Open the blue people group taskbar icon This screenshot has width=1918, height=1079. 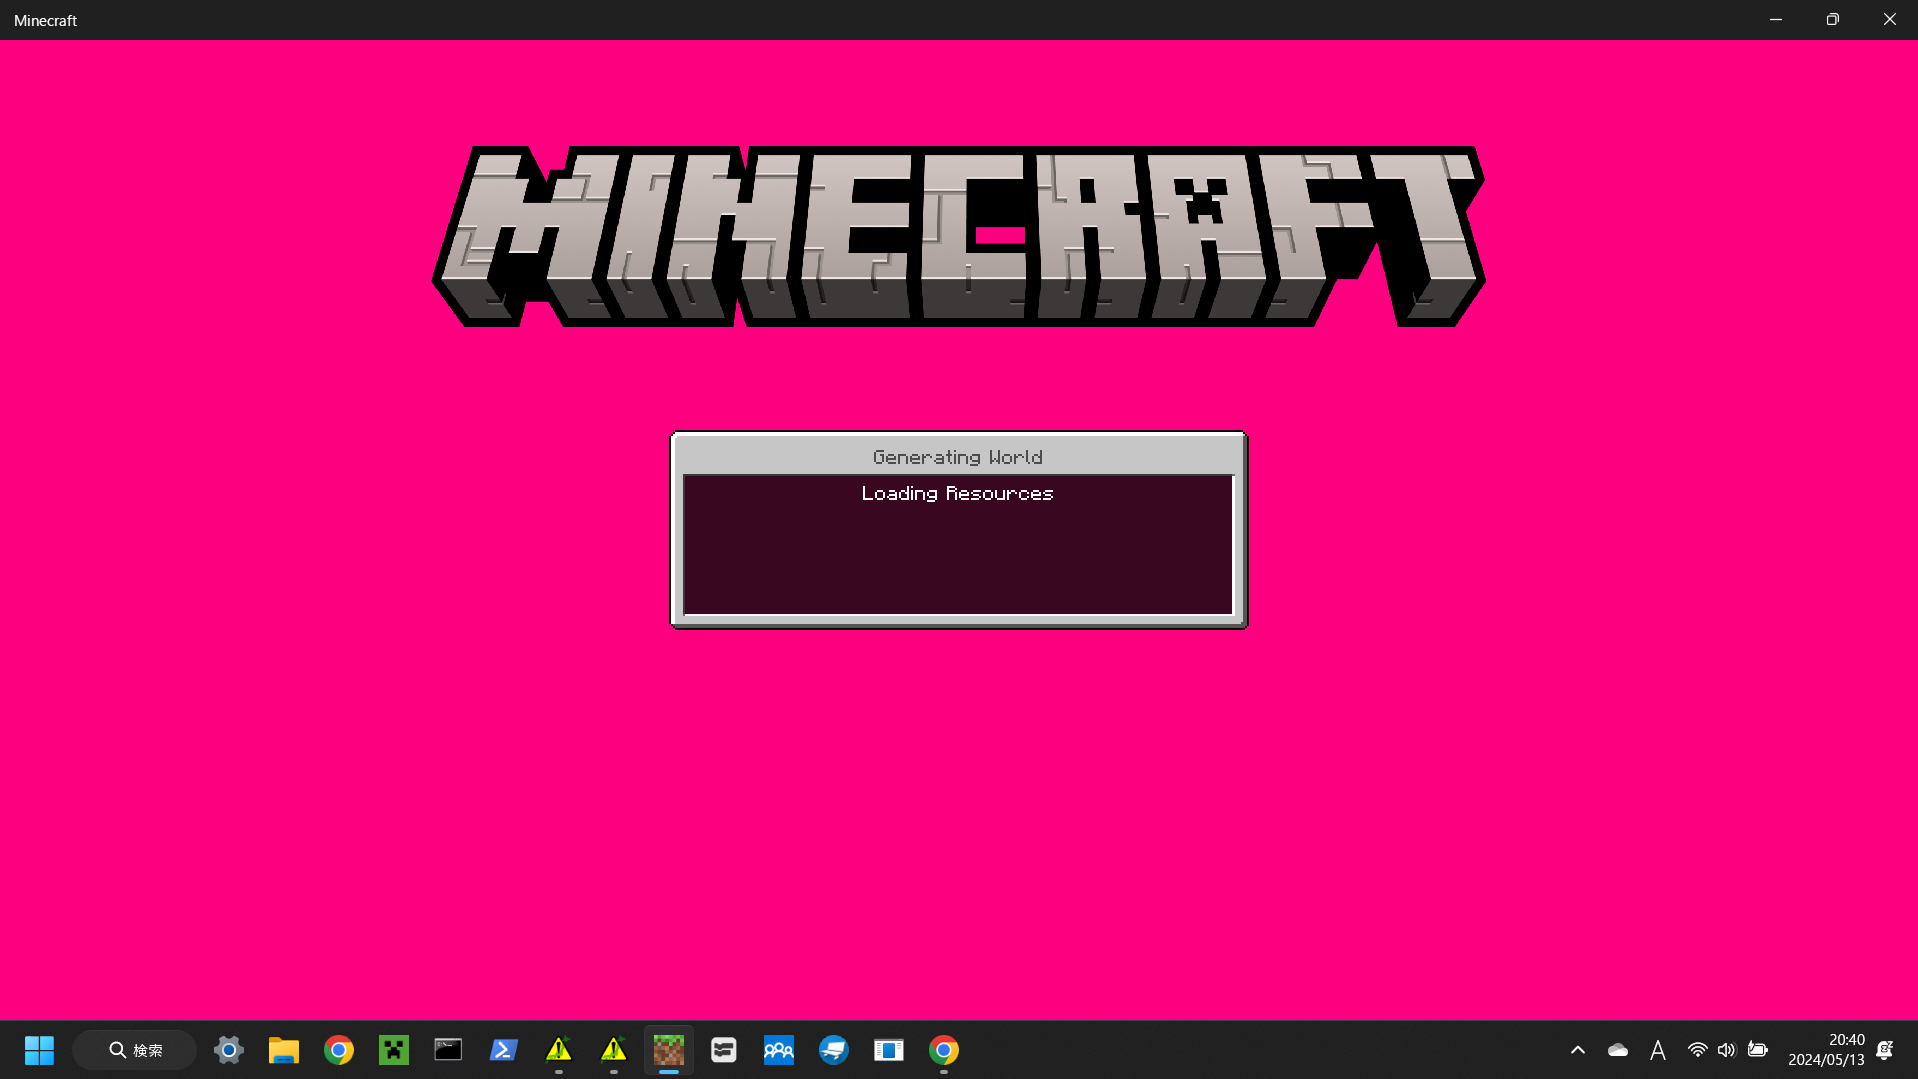pyautogui.click(x=779, y=1050)
